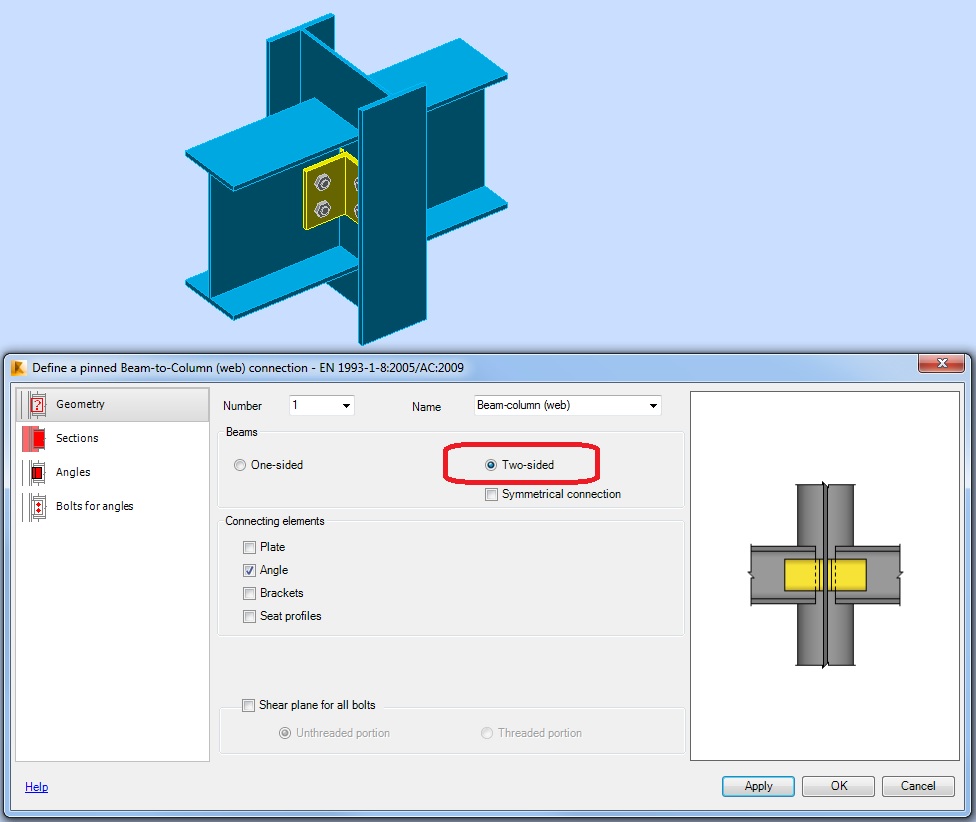Enable Seat profiles option

[x=248, y=616]
